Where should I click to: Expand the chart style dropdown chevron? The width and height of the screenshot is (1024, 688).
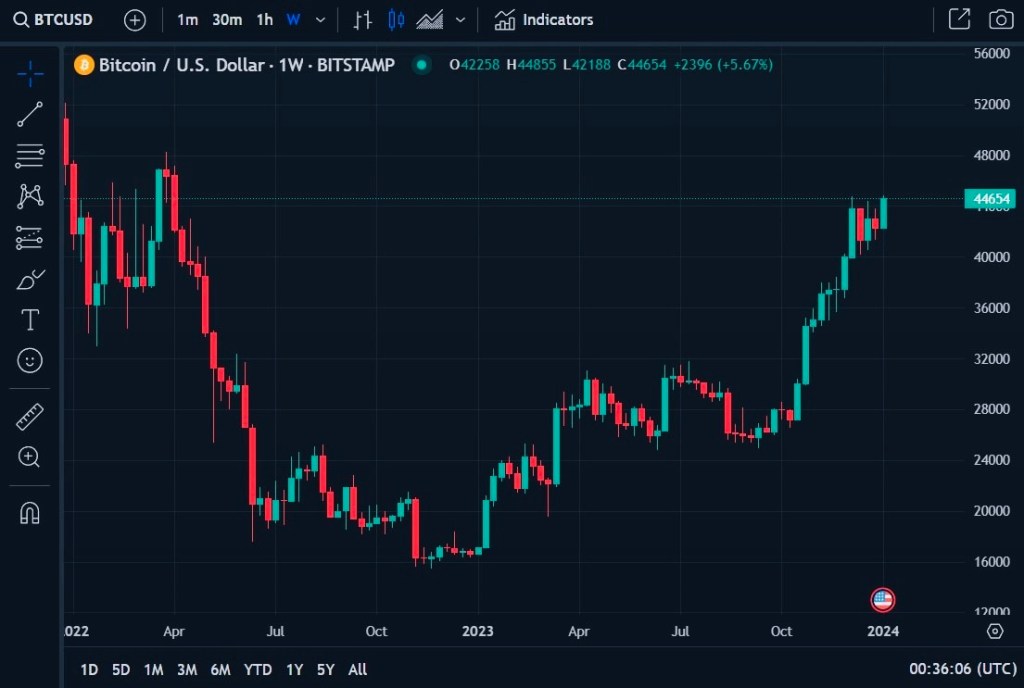click(460, 19)
